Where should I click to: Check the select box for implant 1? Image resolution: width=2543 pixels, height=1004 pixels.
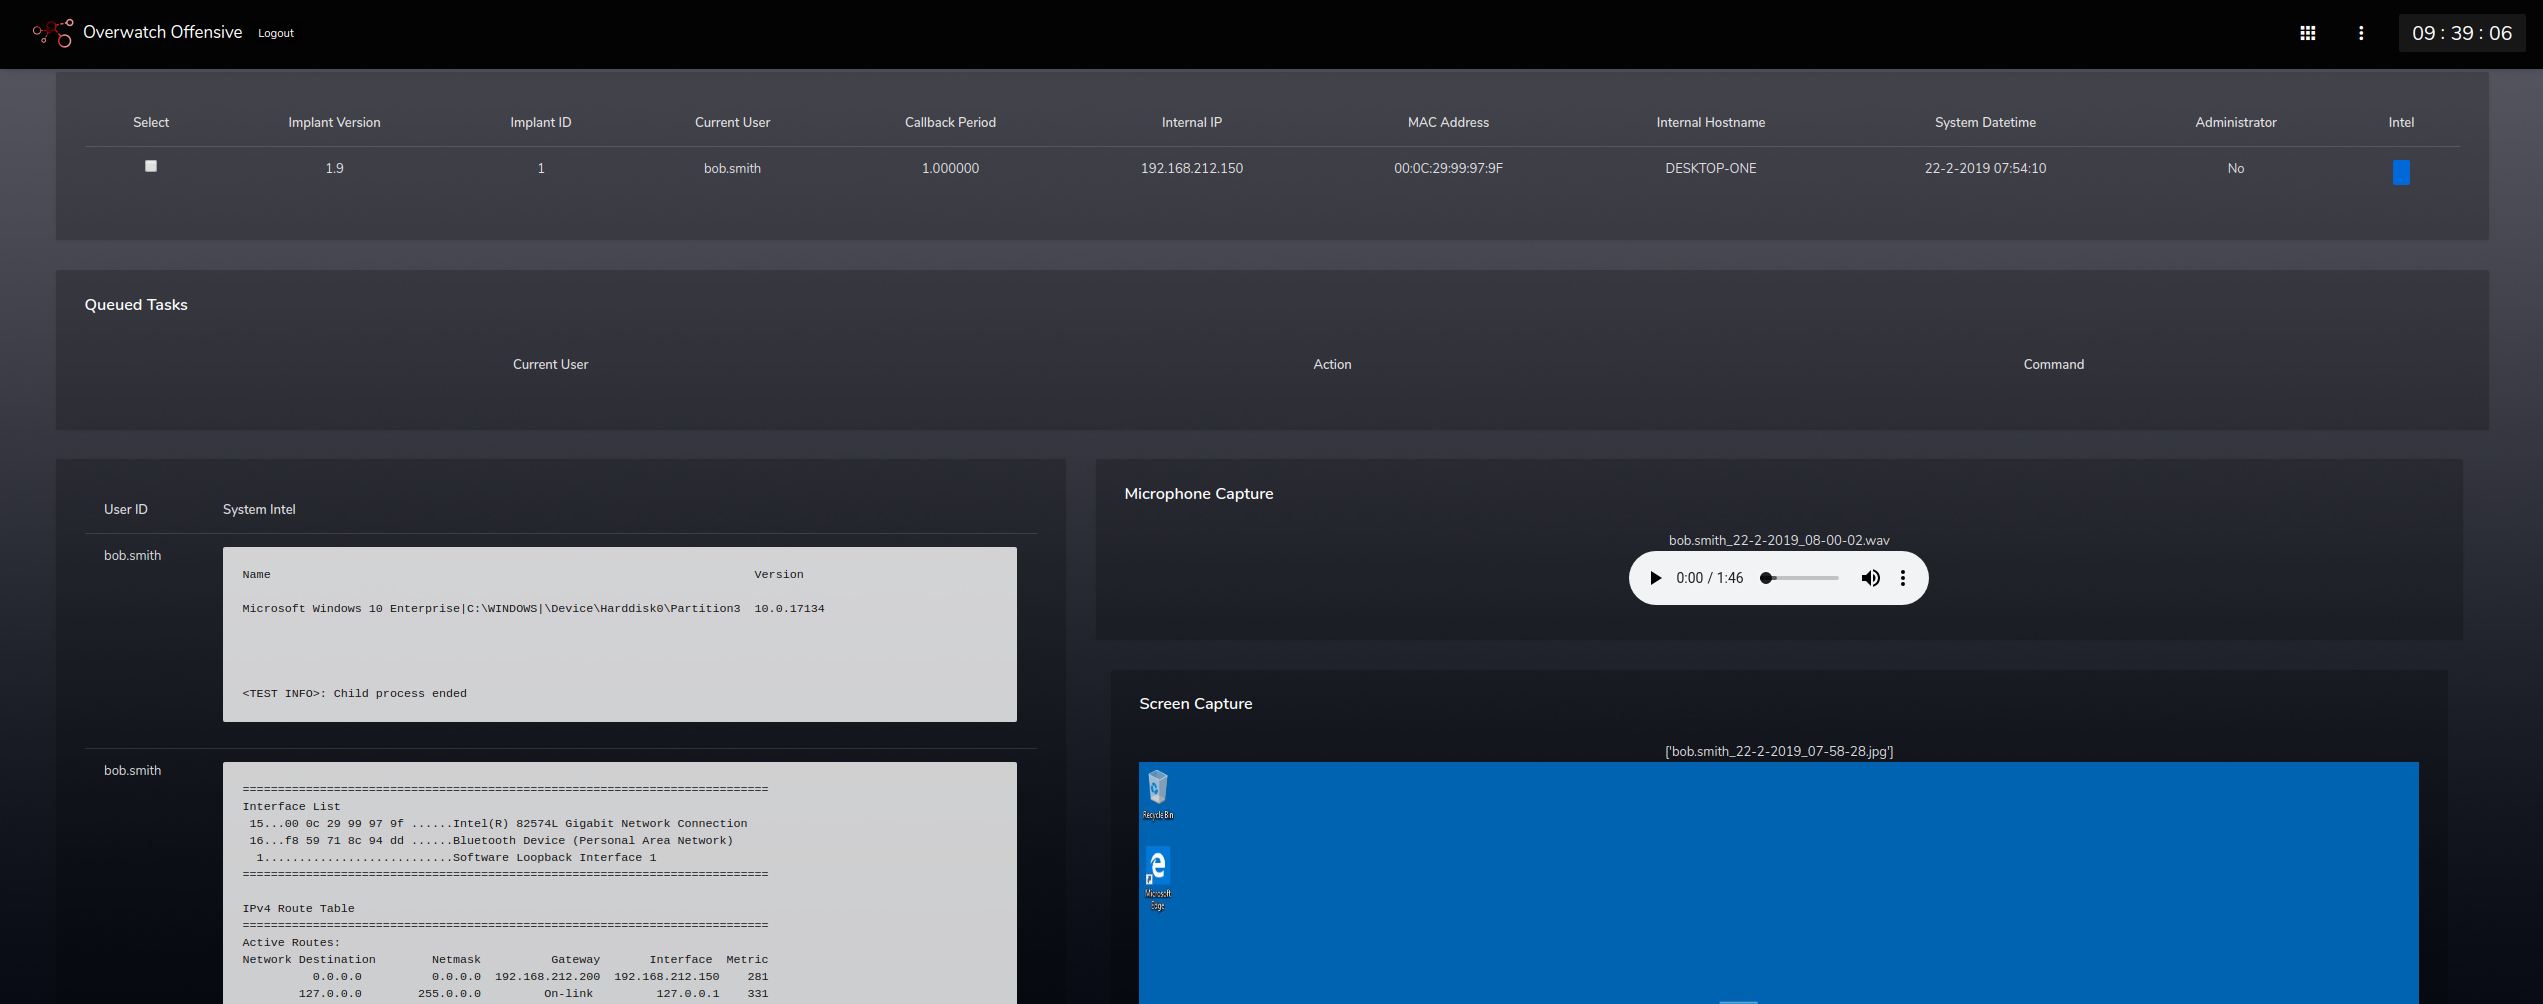151,166
